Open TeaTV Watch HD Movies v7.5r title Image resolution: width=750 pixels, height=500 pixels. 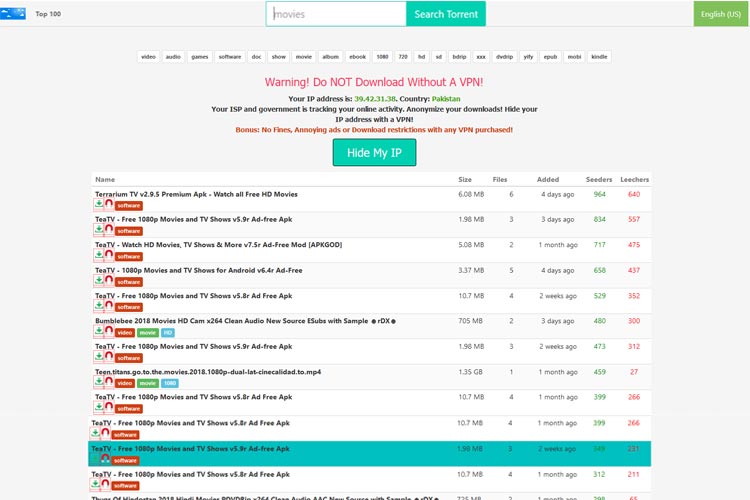(x=218, y=244)
